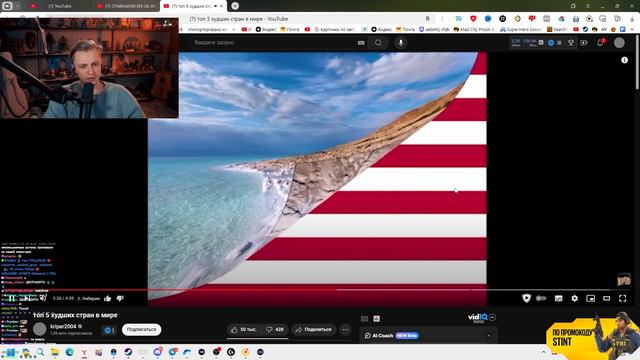Image resolution: width=640 pixels, height=360 pixels.
Task: Click the STINT promo code banner
Action: tap(593, 335)
